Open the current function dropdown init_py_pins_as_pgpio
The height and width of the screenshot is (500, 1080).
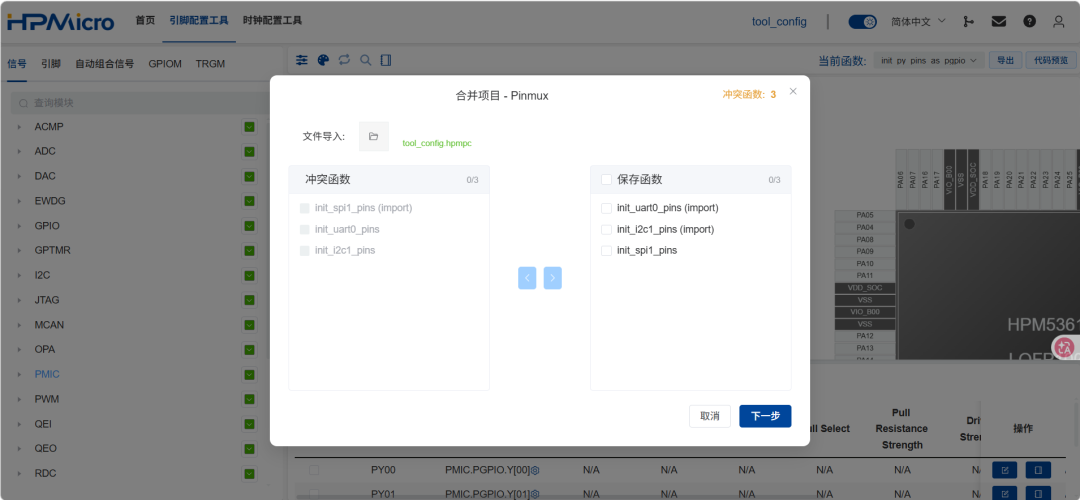pyautogui.click(x=928, y=61)
